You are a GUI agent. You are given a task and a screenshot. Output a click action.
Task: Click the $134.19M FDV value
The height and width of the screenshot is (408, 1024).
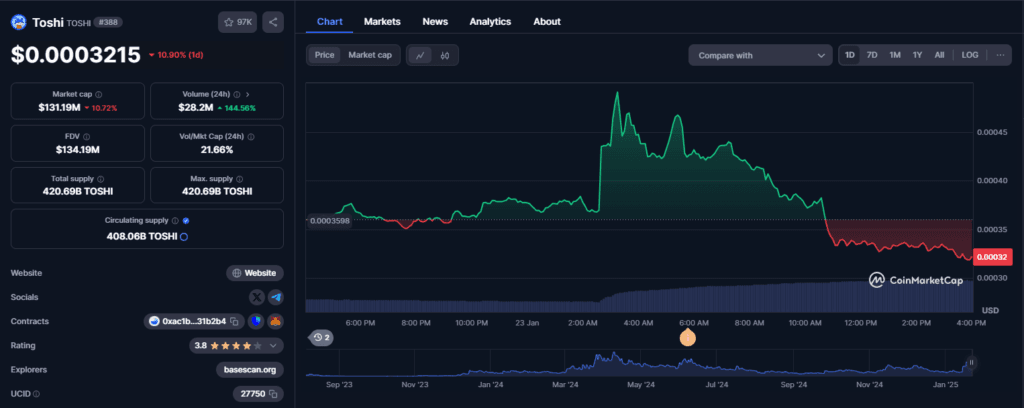(x=78, y=149)
